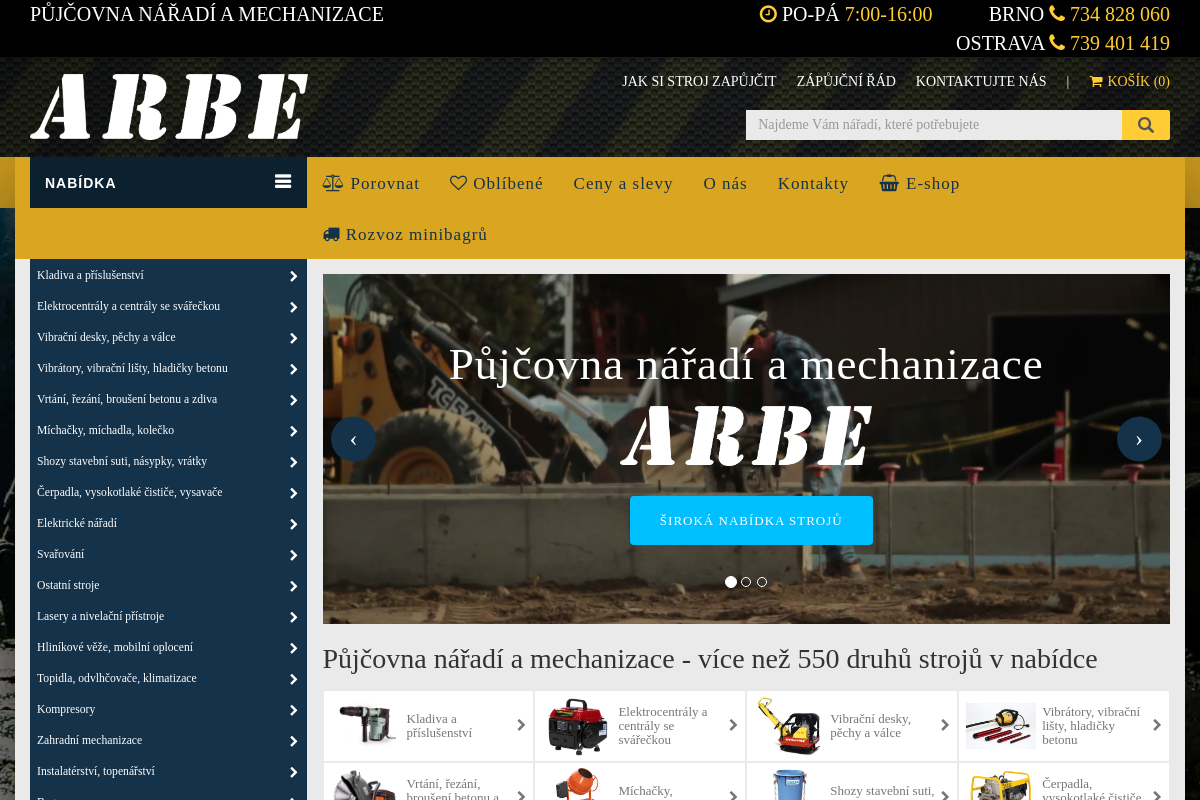Image resolution: width=1200 pixels, height=800 pixels.
Task: Click the vibrating plate image in Vibrační desky card
Action: (789, 726)
